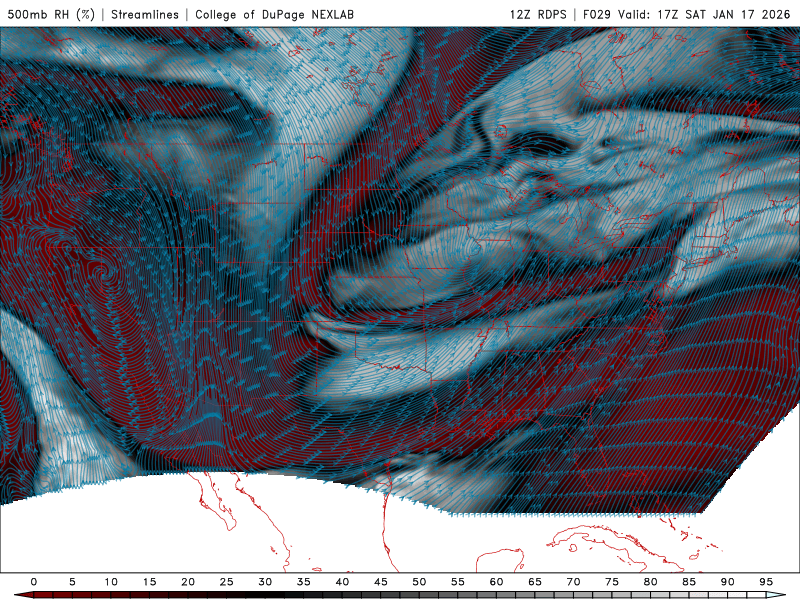Click the 85 value on the color scale

click(x=689, y=582)
